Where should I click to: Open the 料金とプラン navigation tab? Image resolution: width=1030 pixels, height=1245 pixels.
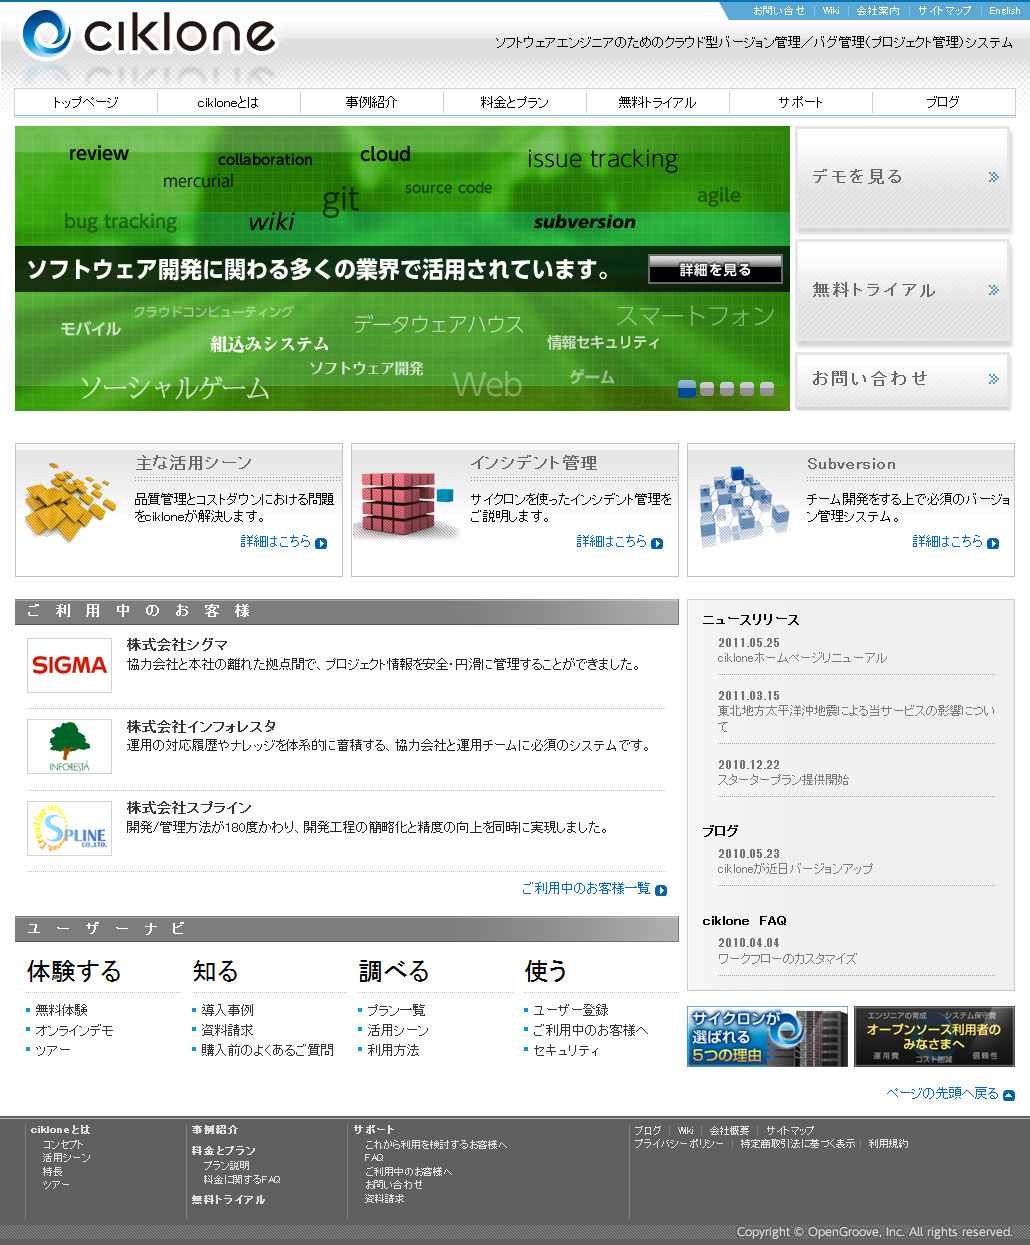coord(514,102)
